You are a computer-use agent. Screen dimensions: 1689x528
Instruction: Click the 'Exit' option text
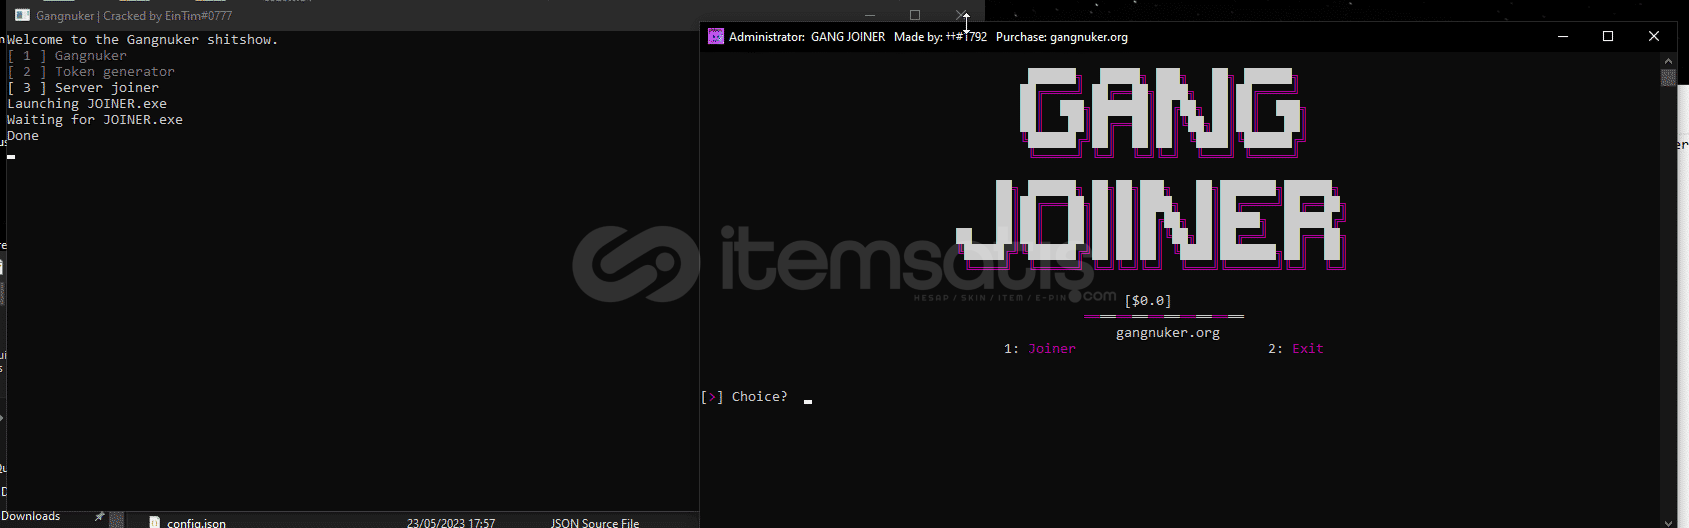click(1308, 349)
